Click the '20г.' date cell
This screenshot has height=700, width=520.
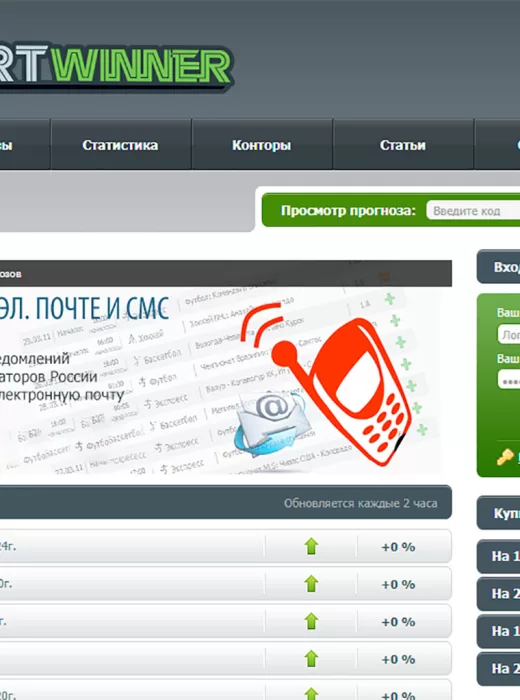click(x=7, y=695)
